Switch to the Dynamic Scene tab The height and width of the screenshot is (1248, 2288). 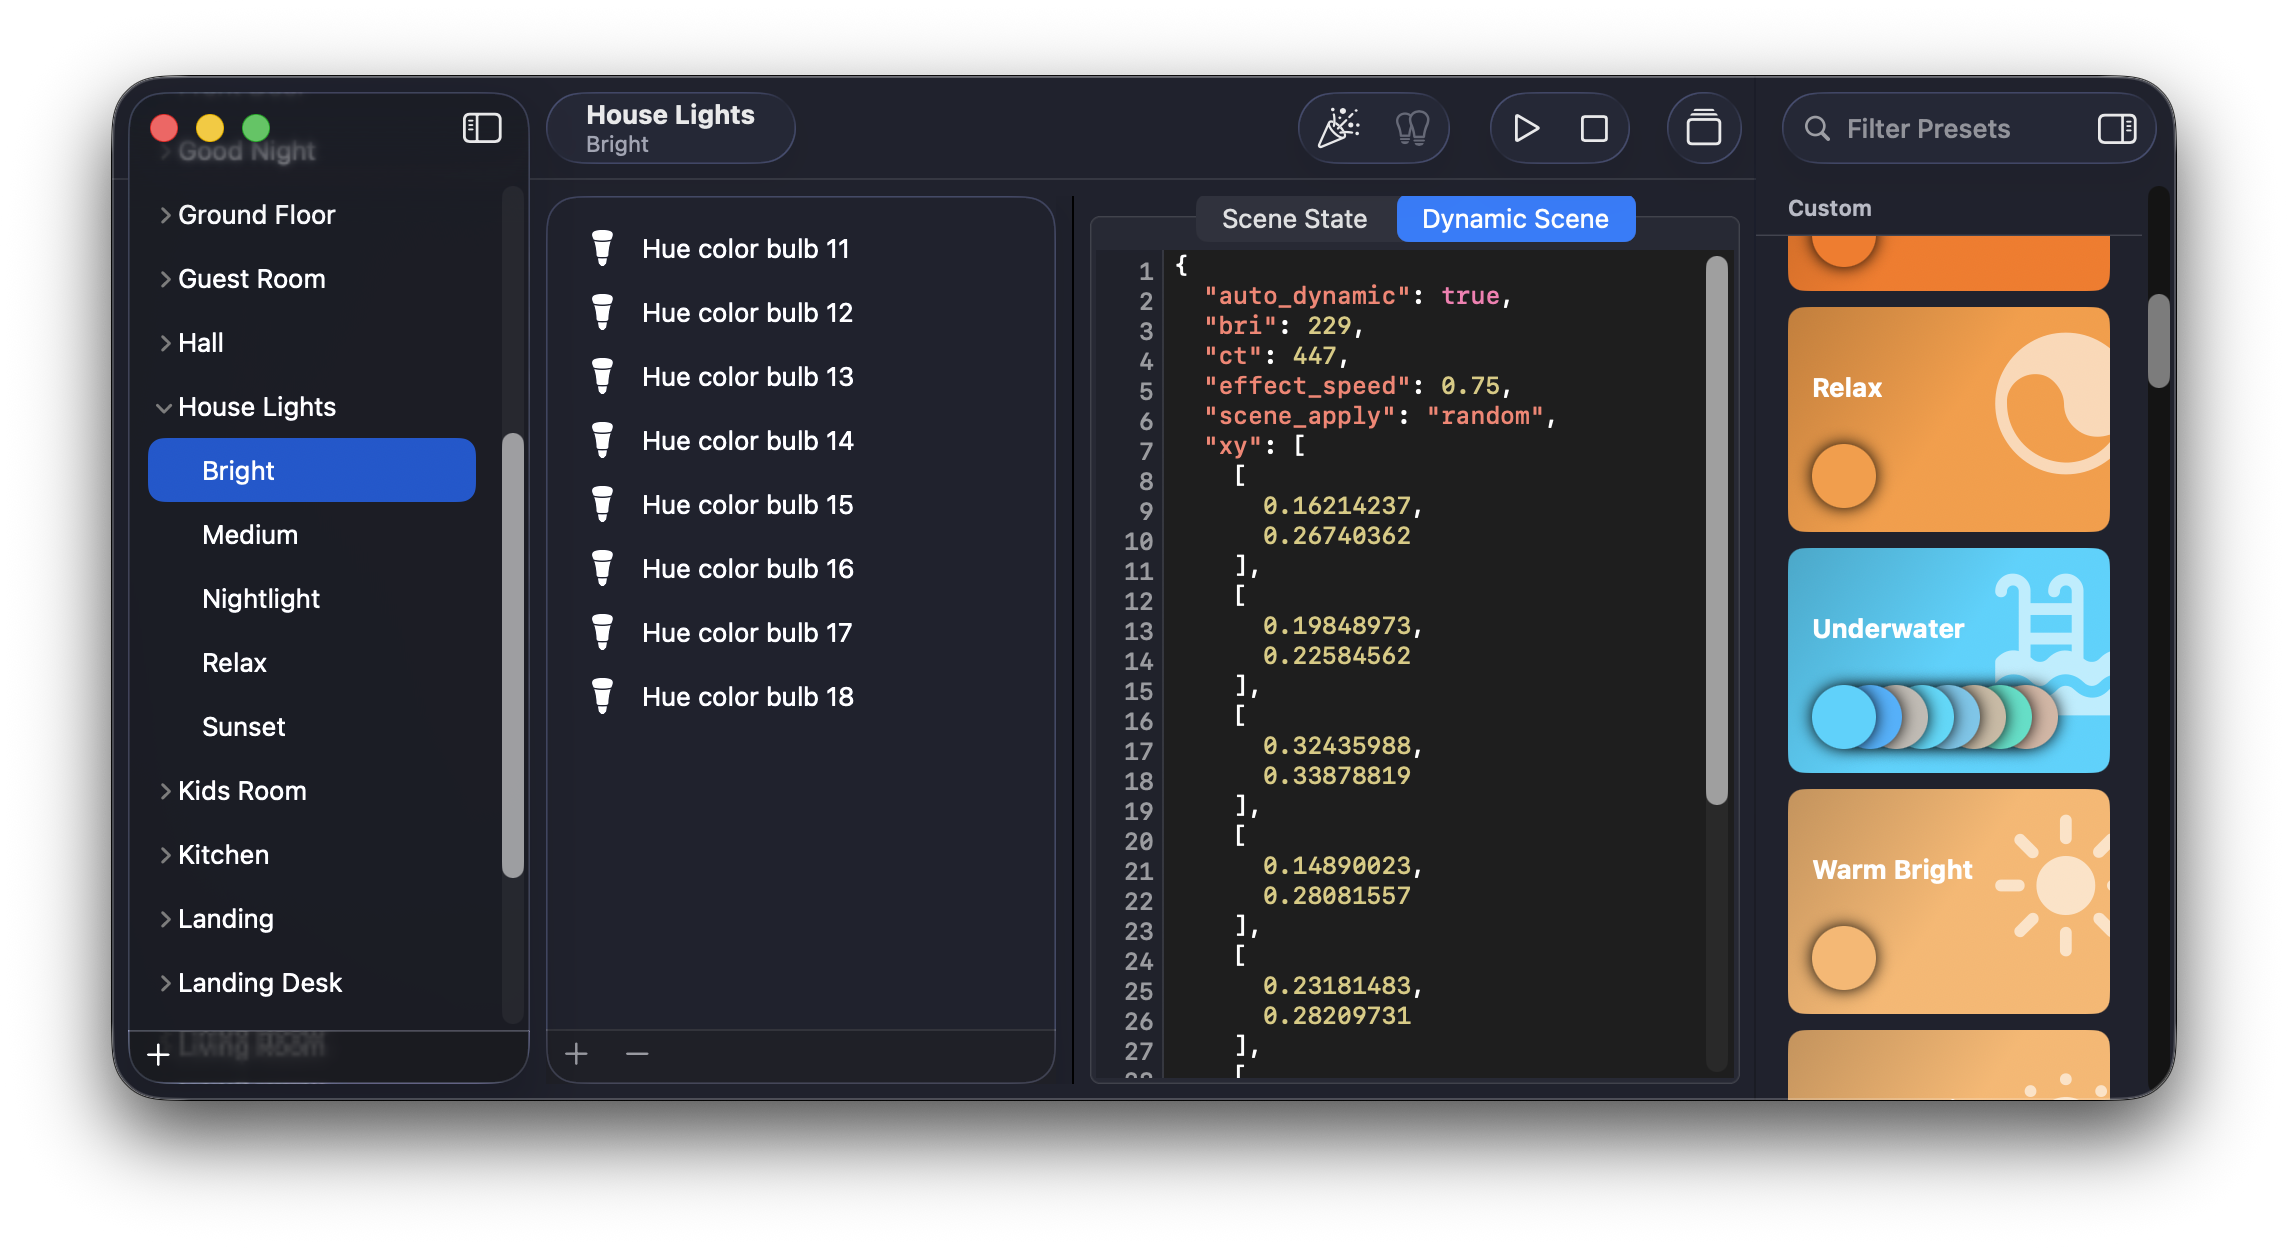(x=1515, y=219)
